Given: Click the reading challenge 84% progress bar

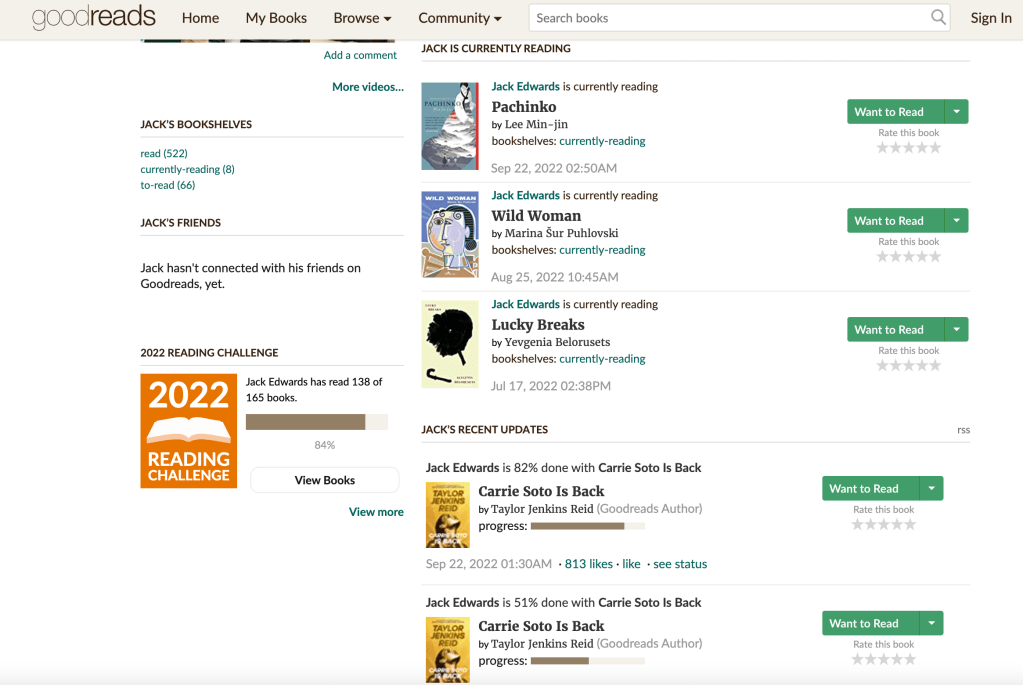Looking at the screenshot, I should [316, 422].
